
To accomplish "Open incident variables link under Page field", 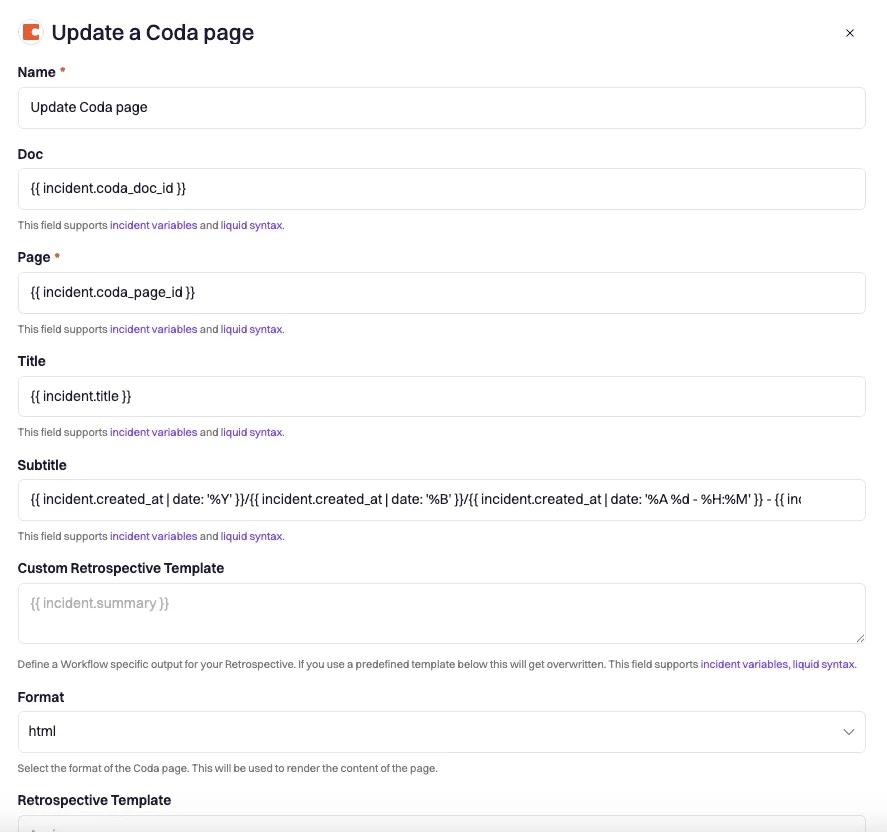I will tap(153, 329).
